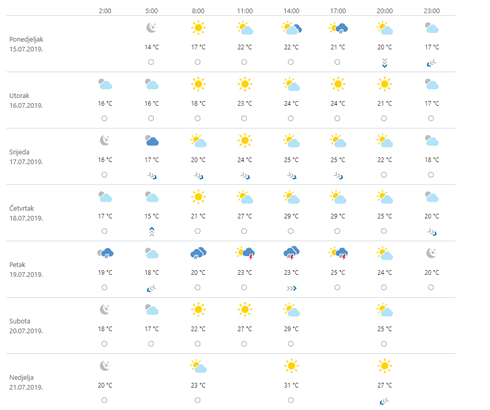Click Sunday 14:00 temperature 31 °C
The image size is (490, 410).
pyautogui.click(x=291, y=385)
